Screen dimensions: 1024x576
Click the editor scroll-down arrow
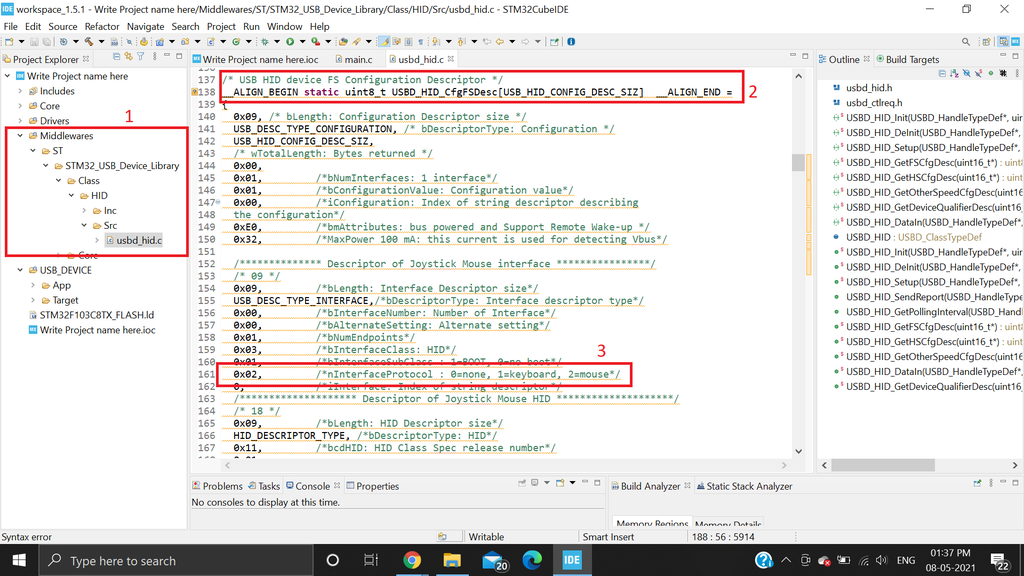(x=798, y=451)
